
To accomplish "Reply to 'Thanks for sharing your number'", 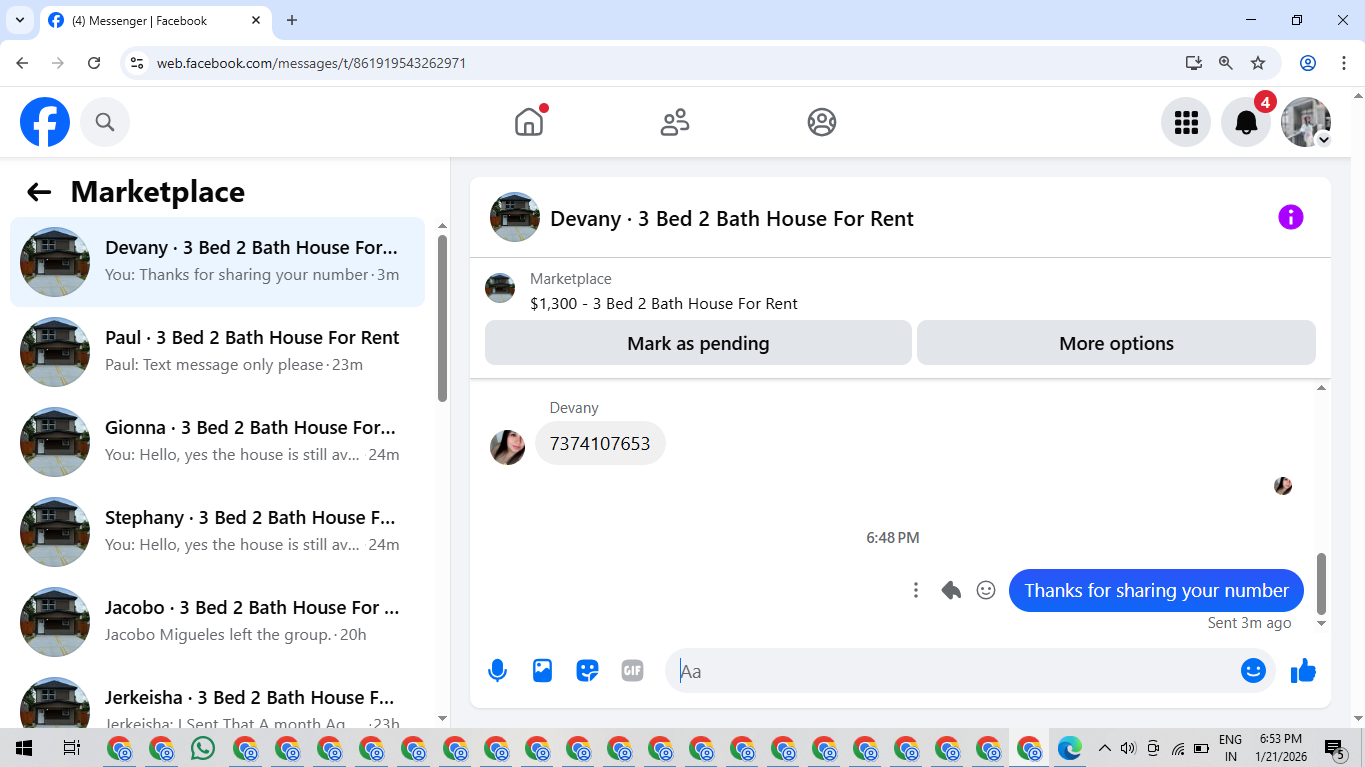I will click(951, 590).
